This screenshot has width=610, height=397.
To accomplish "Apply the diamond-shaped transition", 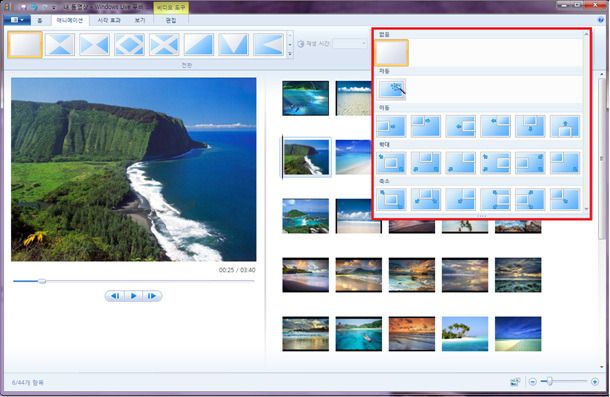I will point(129,44).
